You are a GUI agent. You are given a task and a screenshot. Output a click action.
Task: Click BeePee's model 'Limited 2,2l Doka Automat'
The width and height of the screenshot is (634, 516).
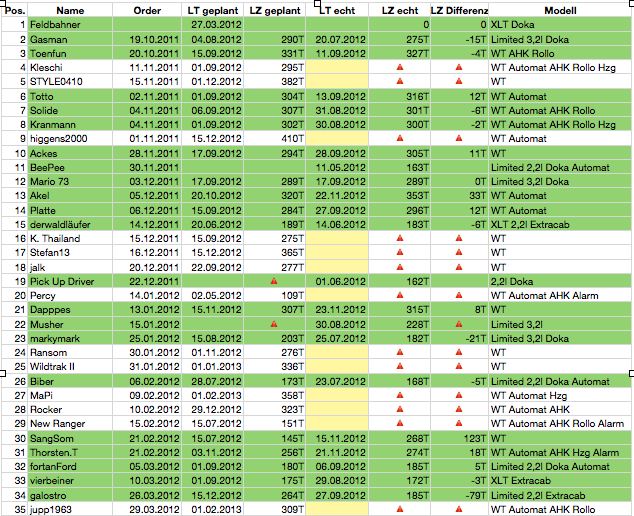pyautogui.click(x=550, y=167)
